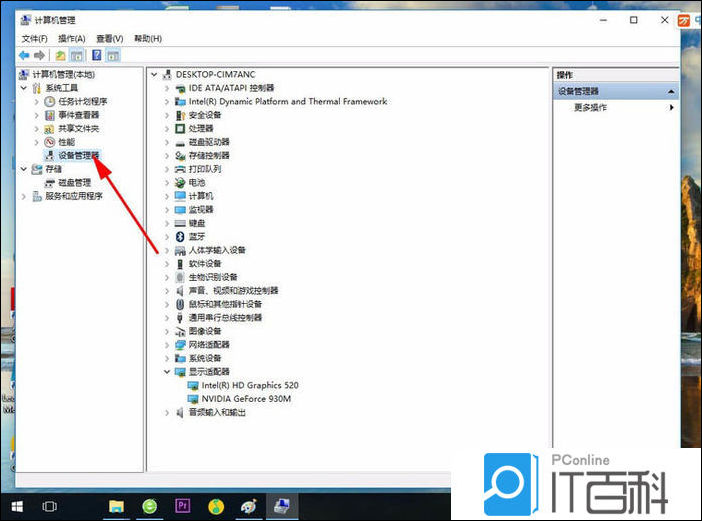Click the 打印队列 printer icon
This screenshot has width=702, height=521.
pyautogui.click(x=180, y=169)
